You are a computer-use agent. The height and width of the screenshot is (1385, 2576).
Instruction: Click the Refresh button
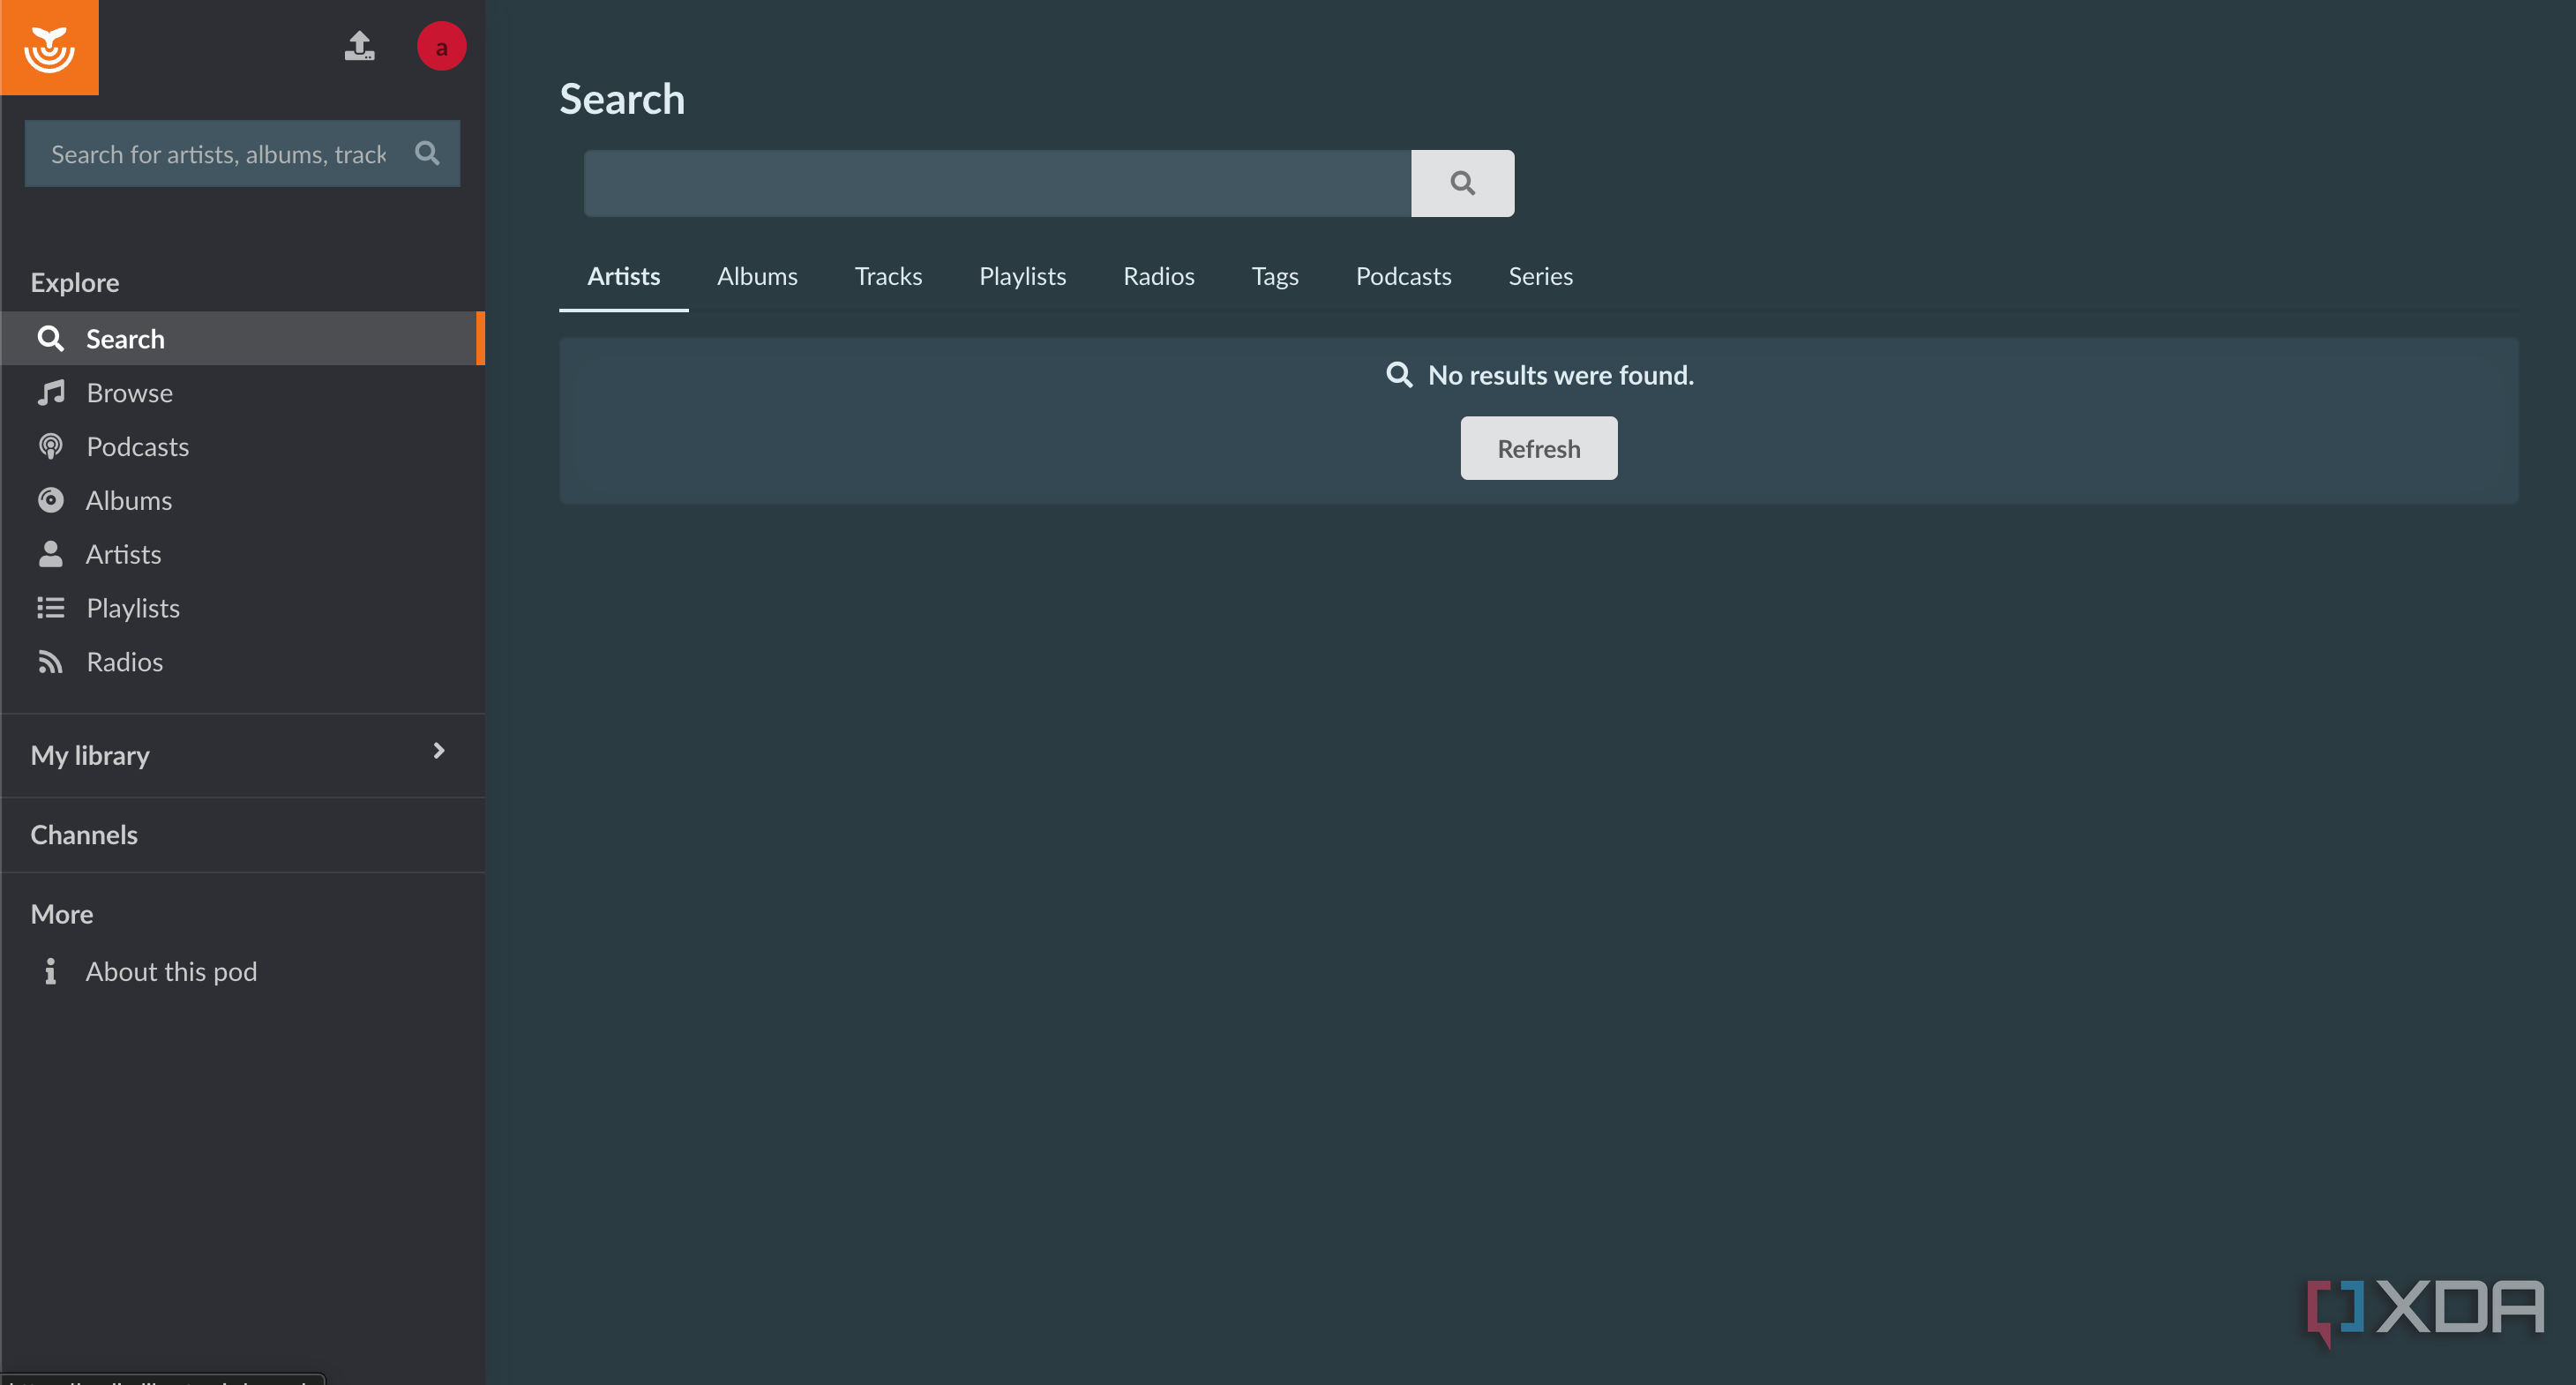tap(1538, 448)
